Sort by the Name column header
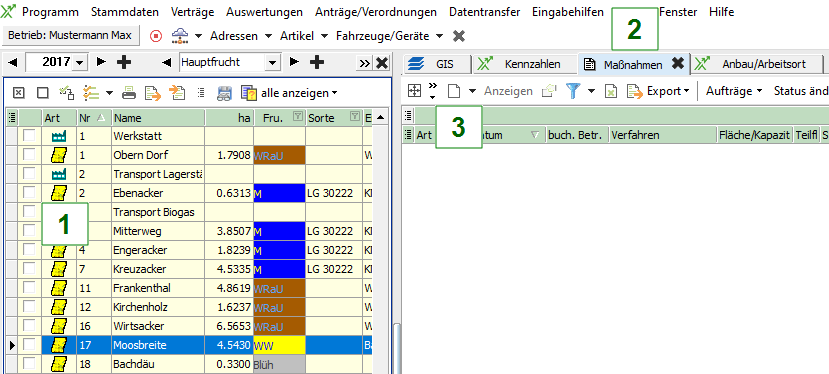The image size is (829, 374). pyautogui.click(x=158, y=117)
